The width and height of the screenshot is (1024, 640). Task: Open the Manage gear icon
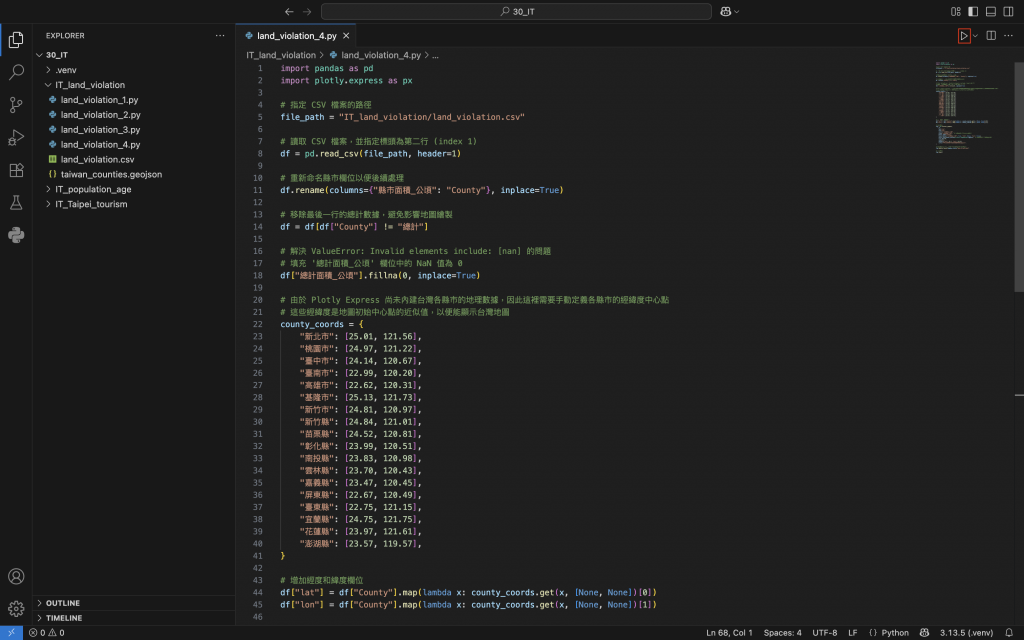(16, 608)
